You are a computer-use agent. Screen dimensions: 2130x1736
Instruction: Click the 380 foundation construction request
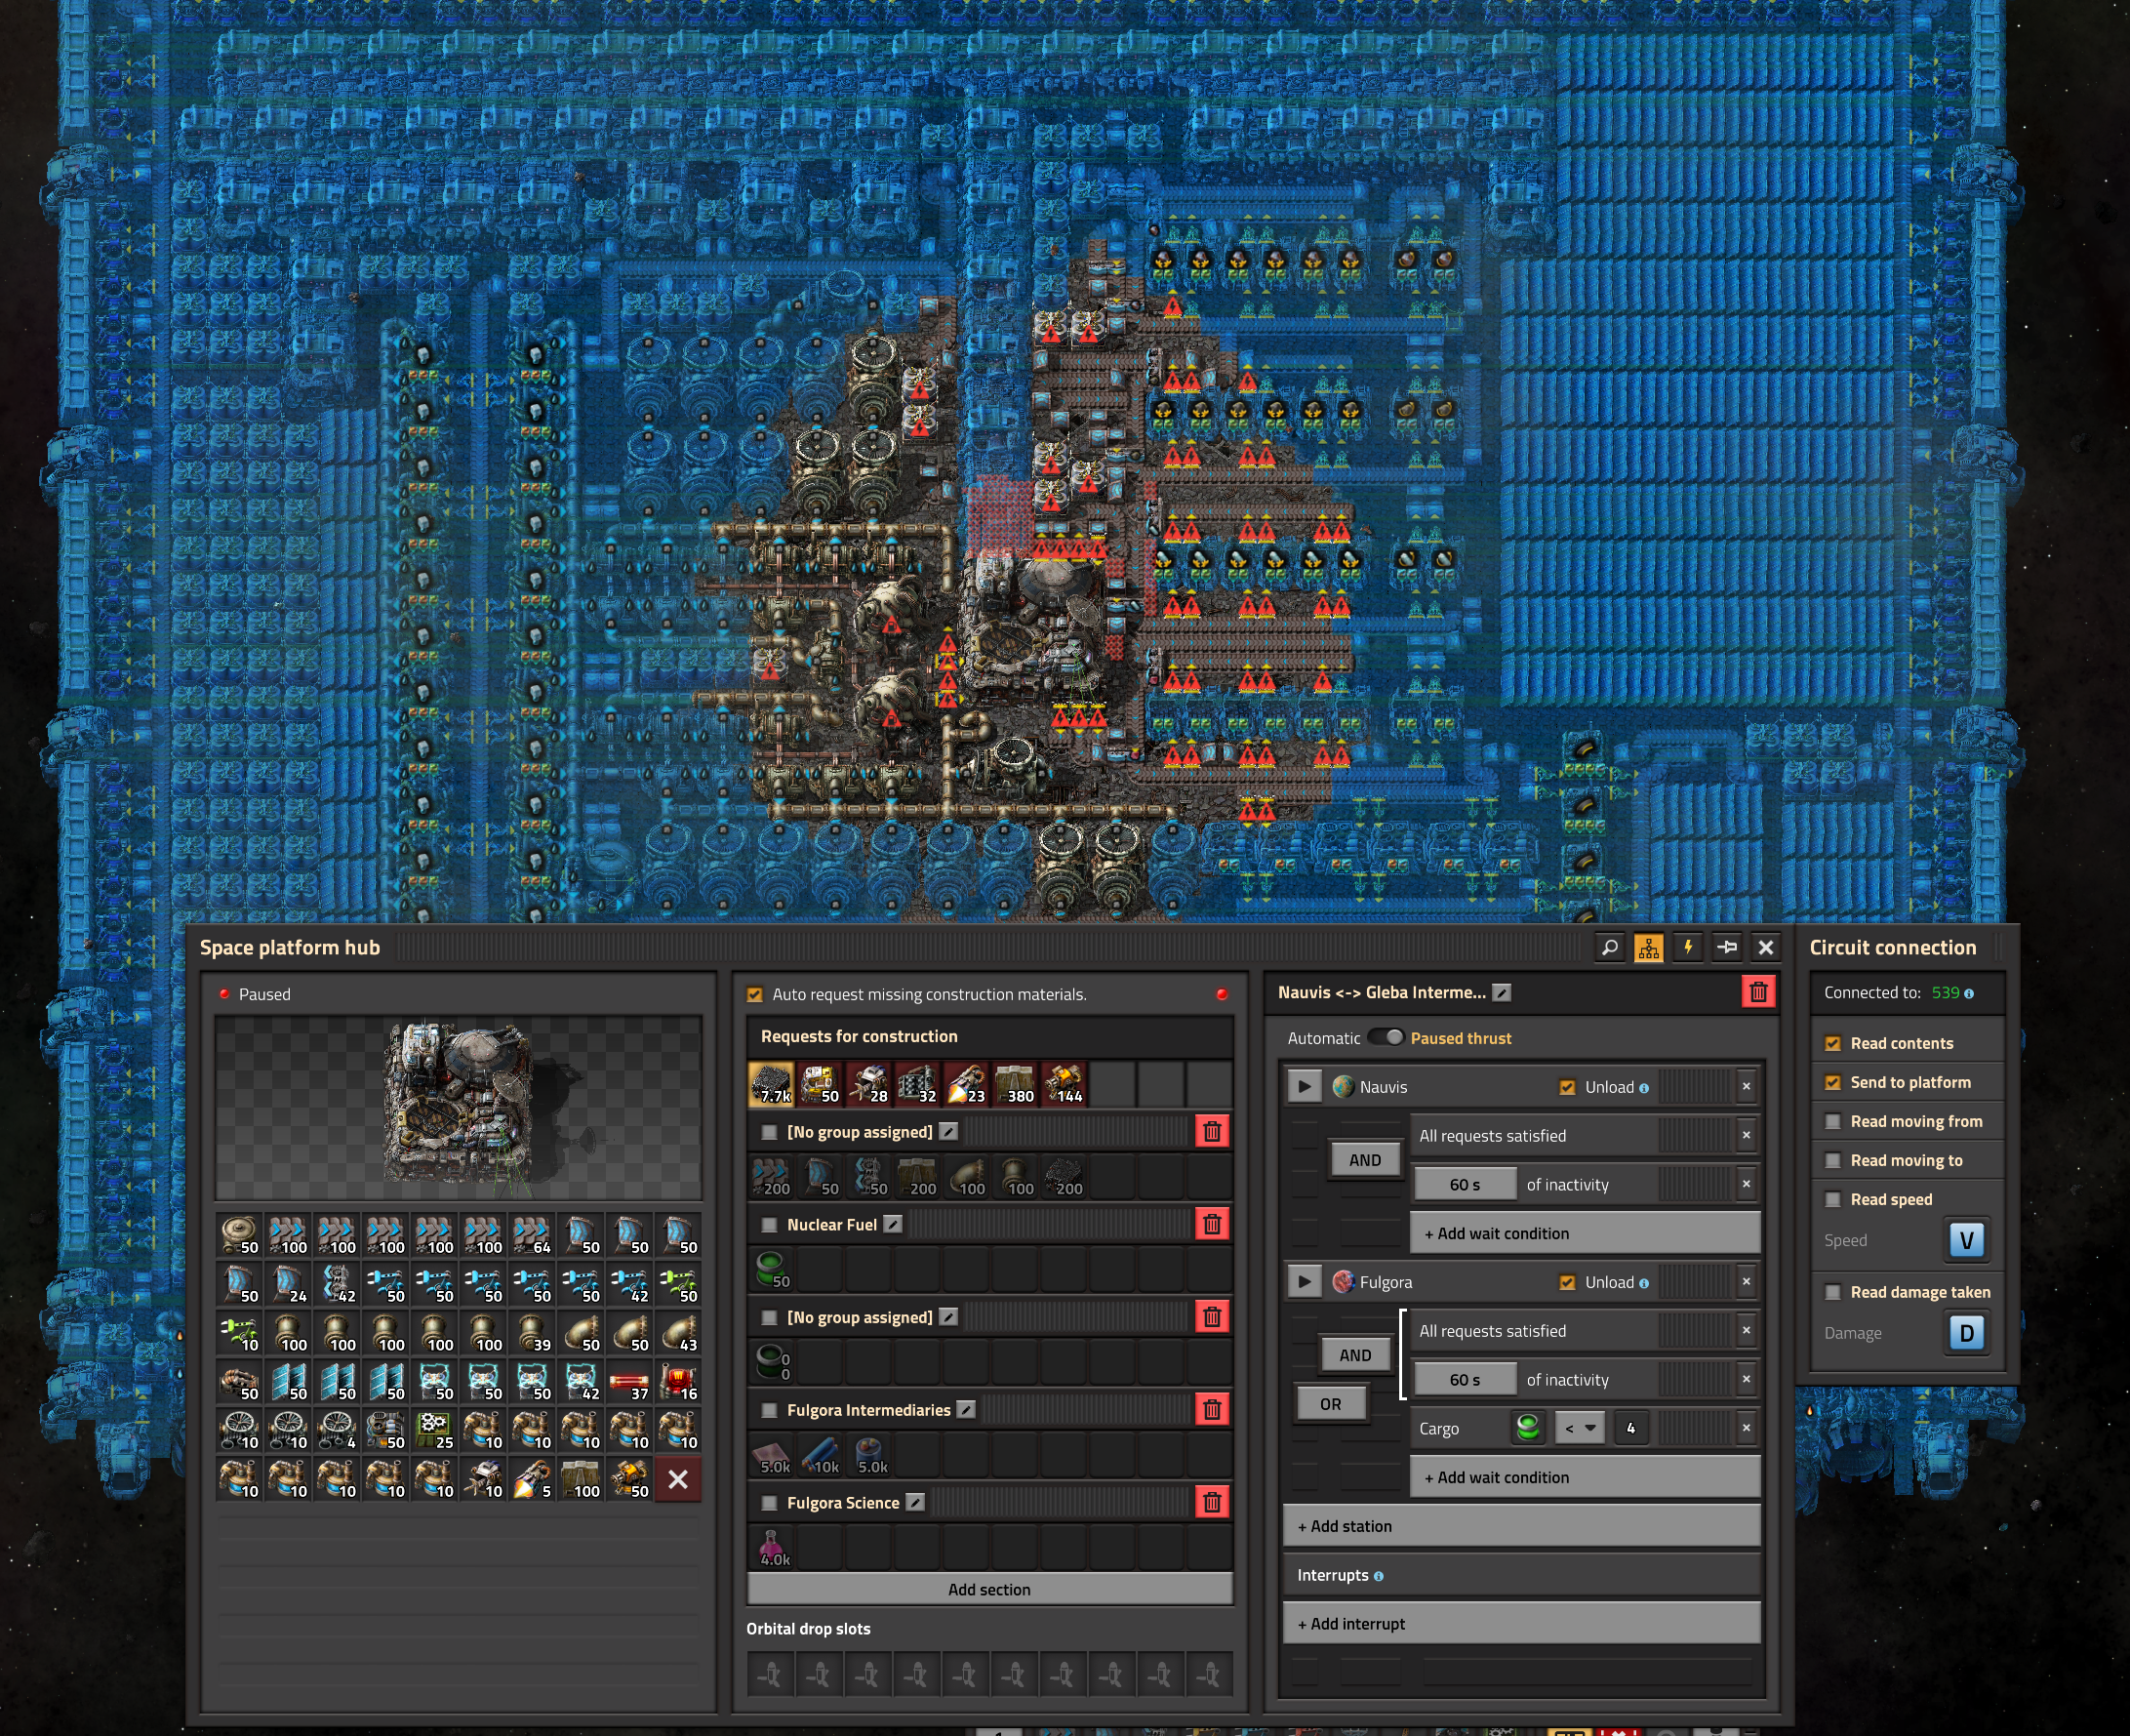(1015, 1084)
